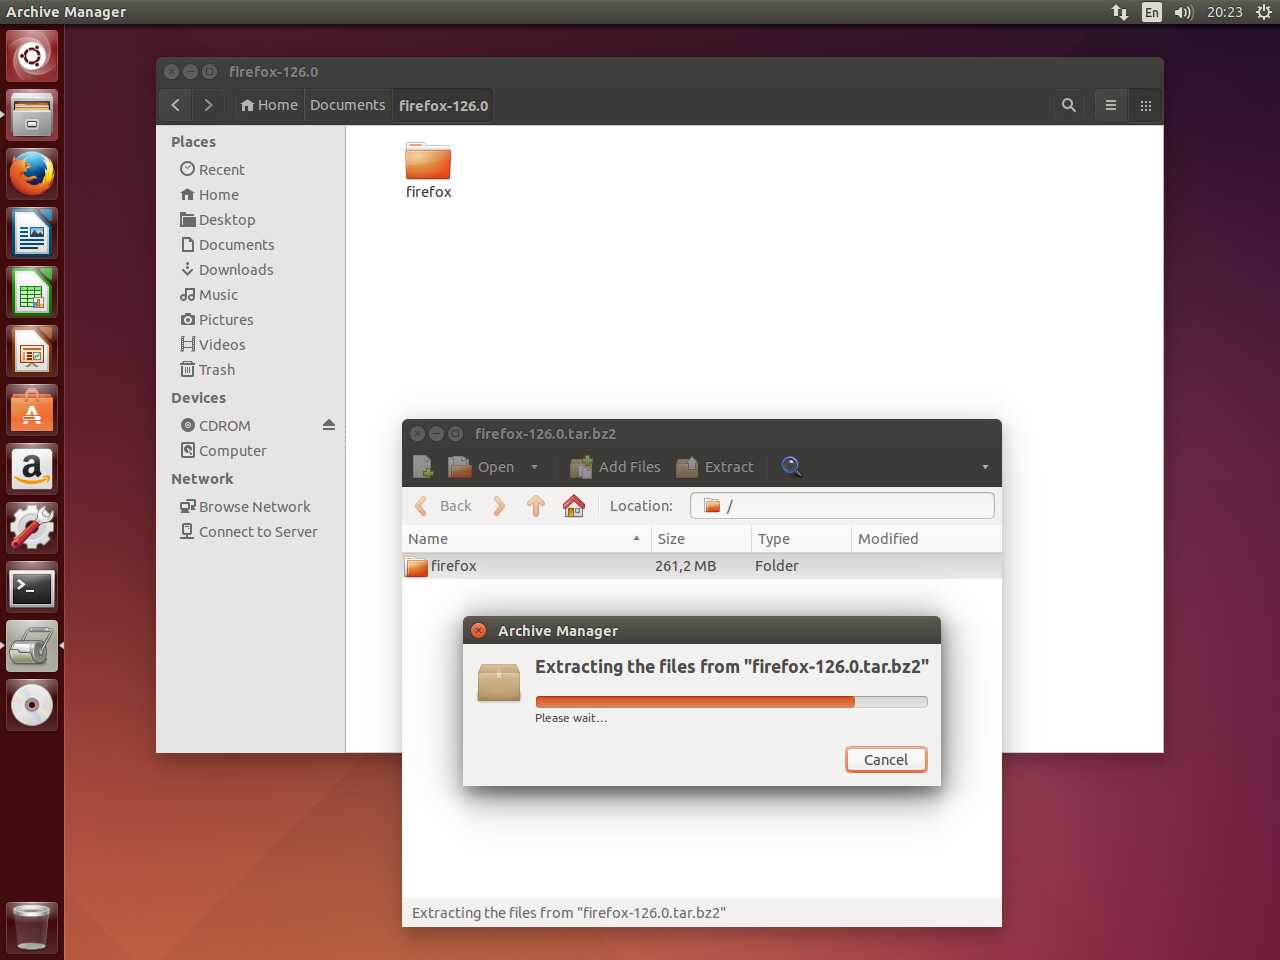
Task: Select Computer under Devices
Action: point(232,451)
